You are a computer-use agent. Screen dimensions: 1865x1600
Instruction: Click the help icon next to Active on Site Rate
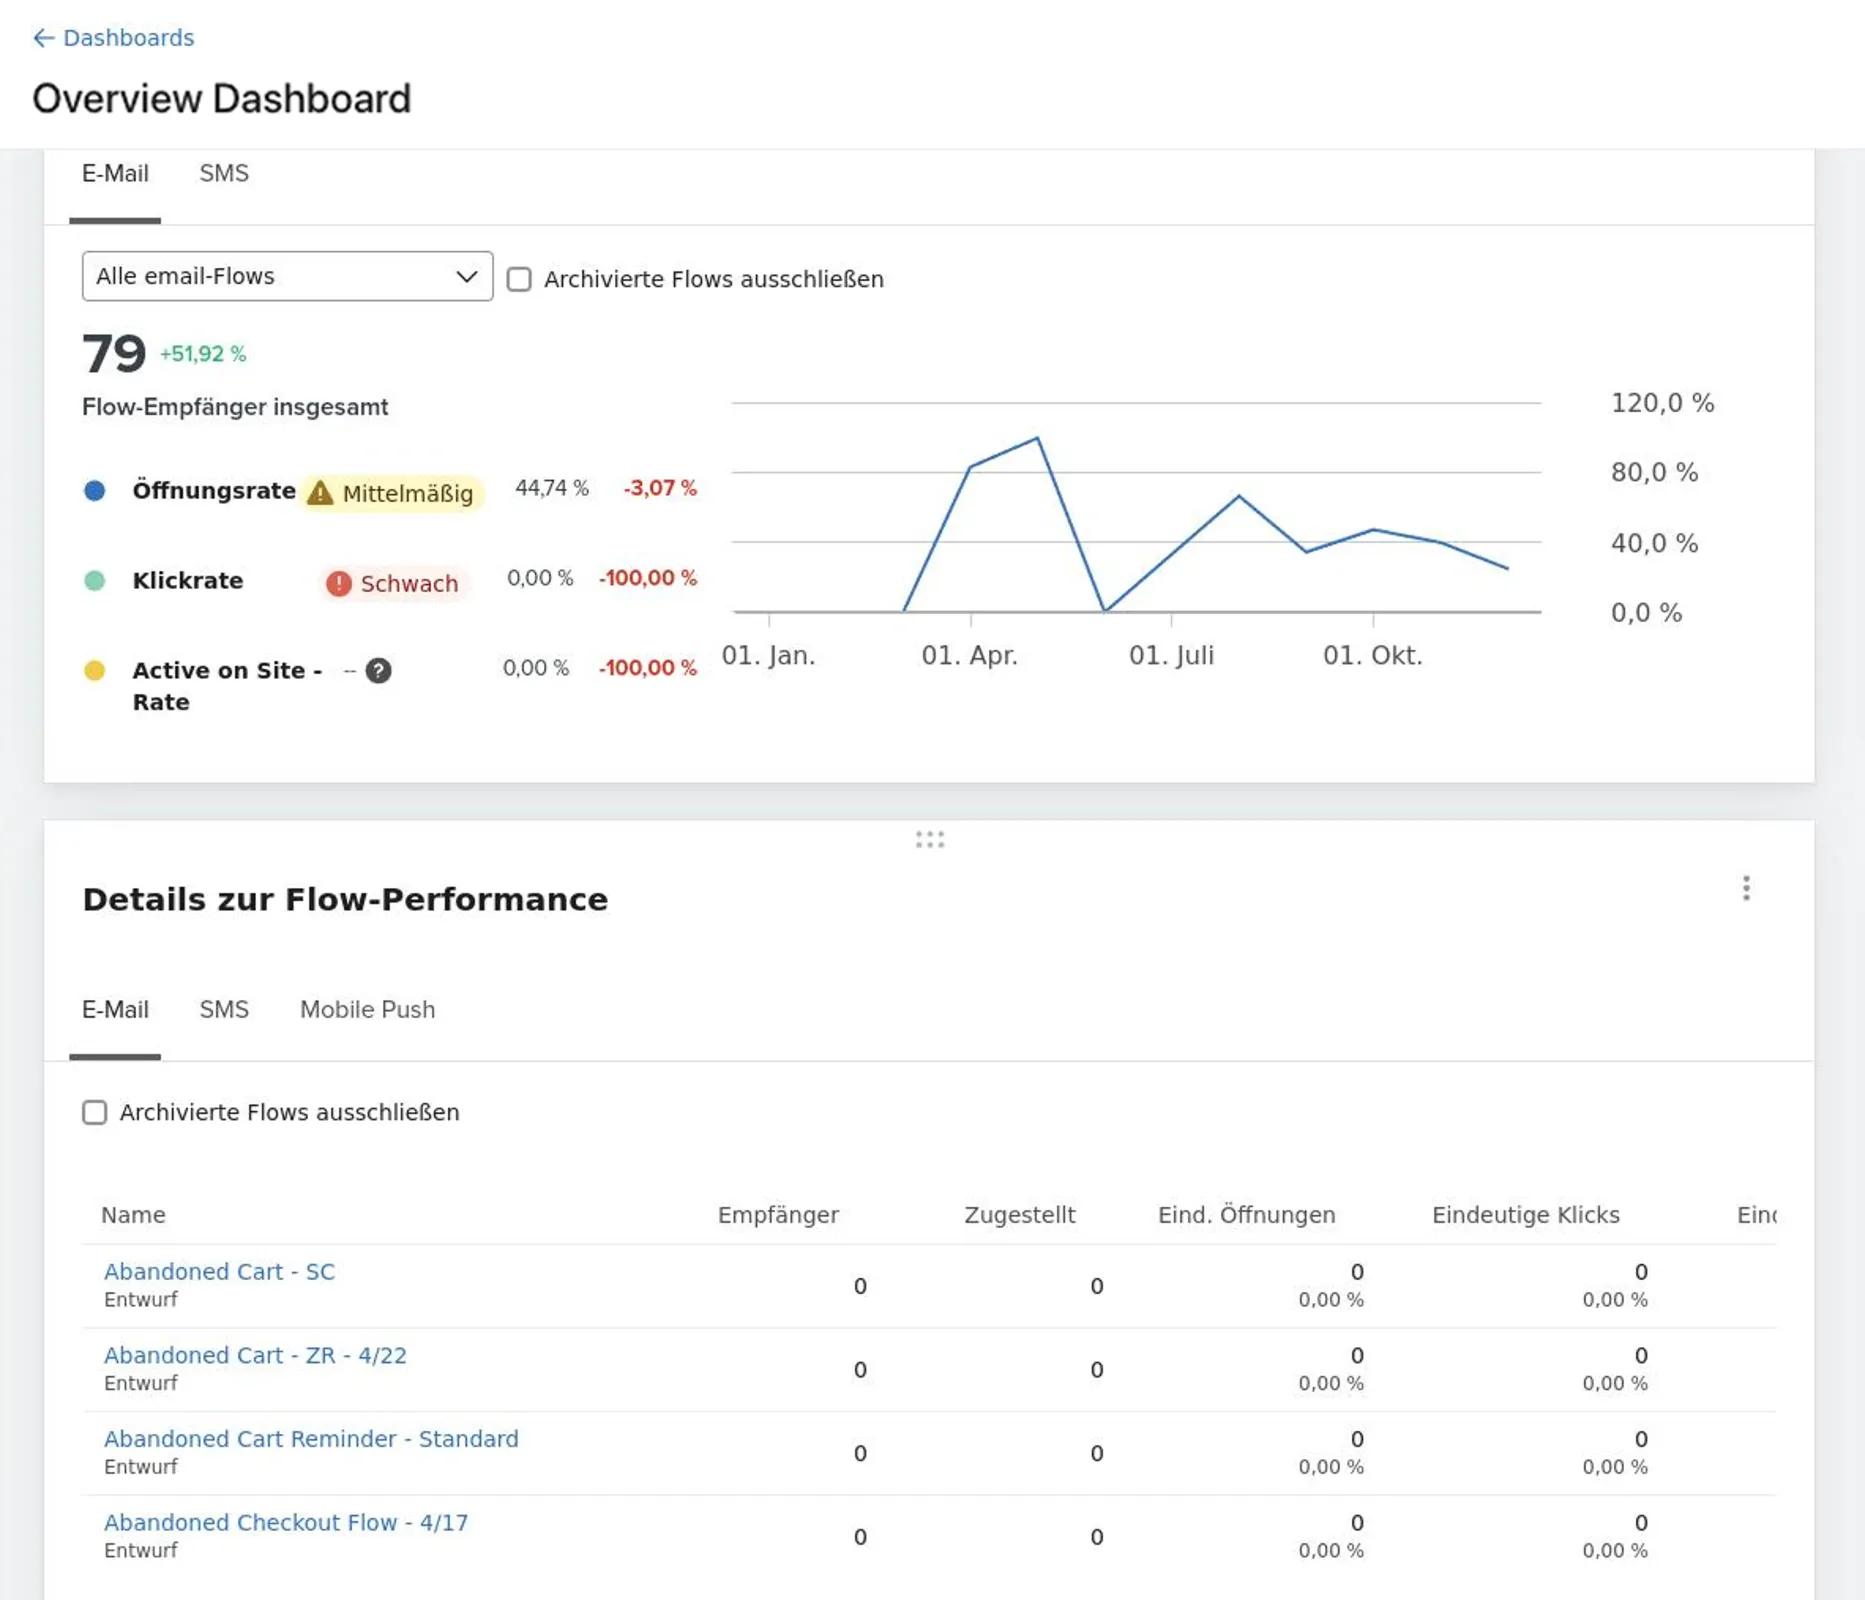coord(378,671)
